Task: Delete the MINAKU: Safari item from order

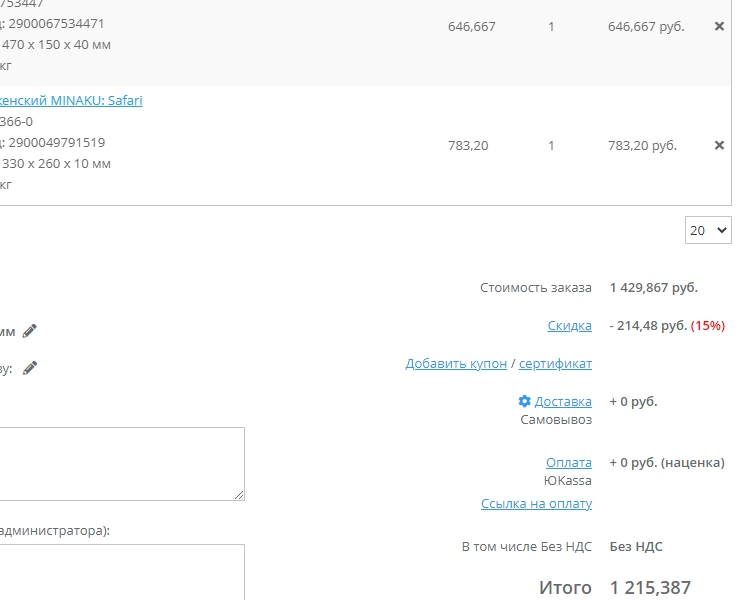Action: pyautogui.click(x=719, y=146)
